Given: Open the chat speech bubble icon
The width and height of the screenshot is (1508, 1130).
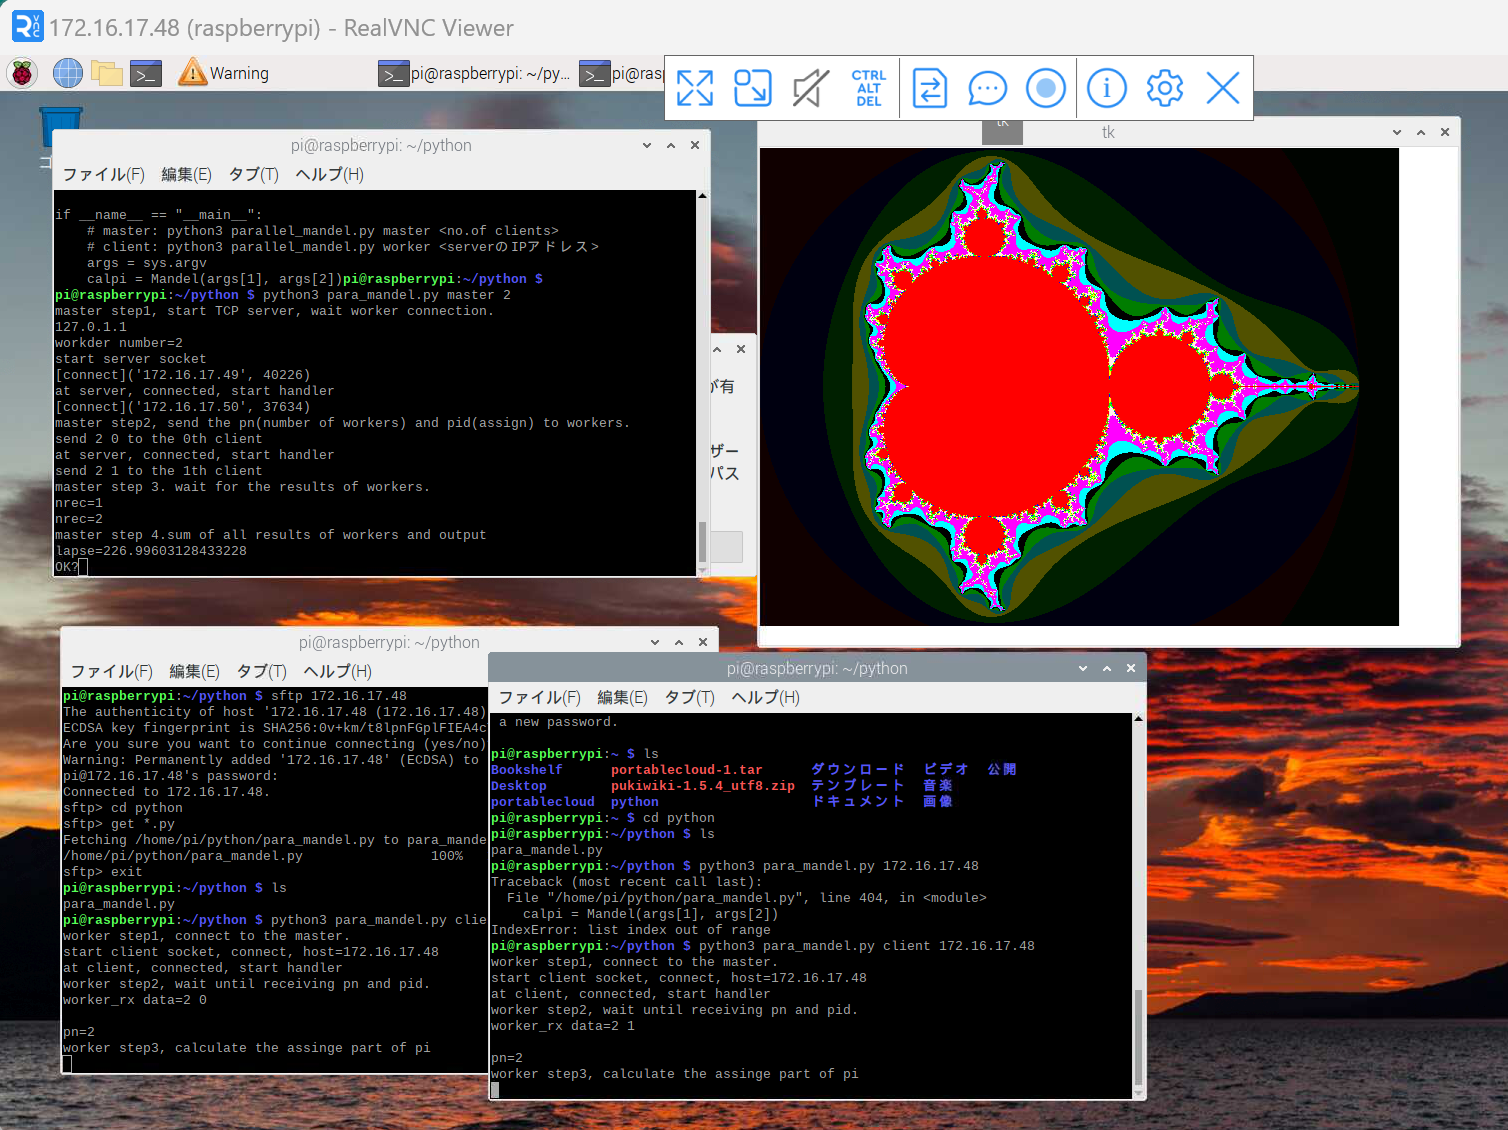Looking at the screenshot, I should 987,88.
